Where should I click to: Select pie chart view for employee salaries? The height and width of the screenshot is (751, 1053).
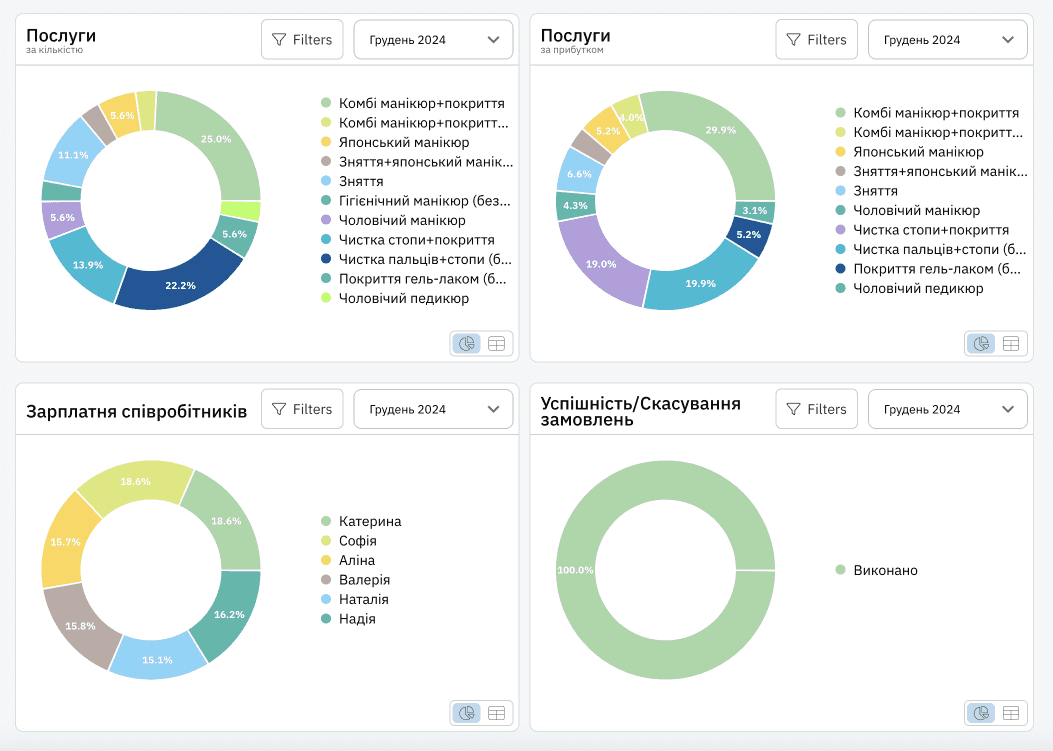(467, 713)
